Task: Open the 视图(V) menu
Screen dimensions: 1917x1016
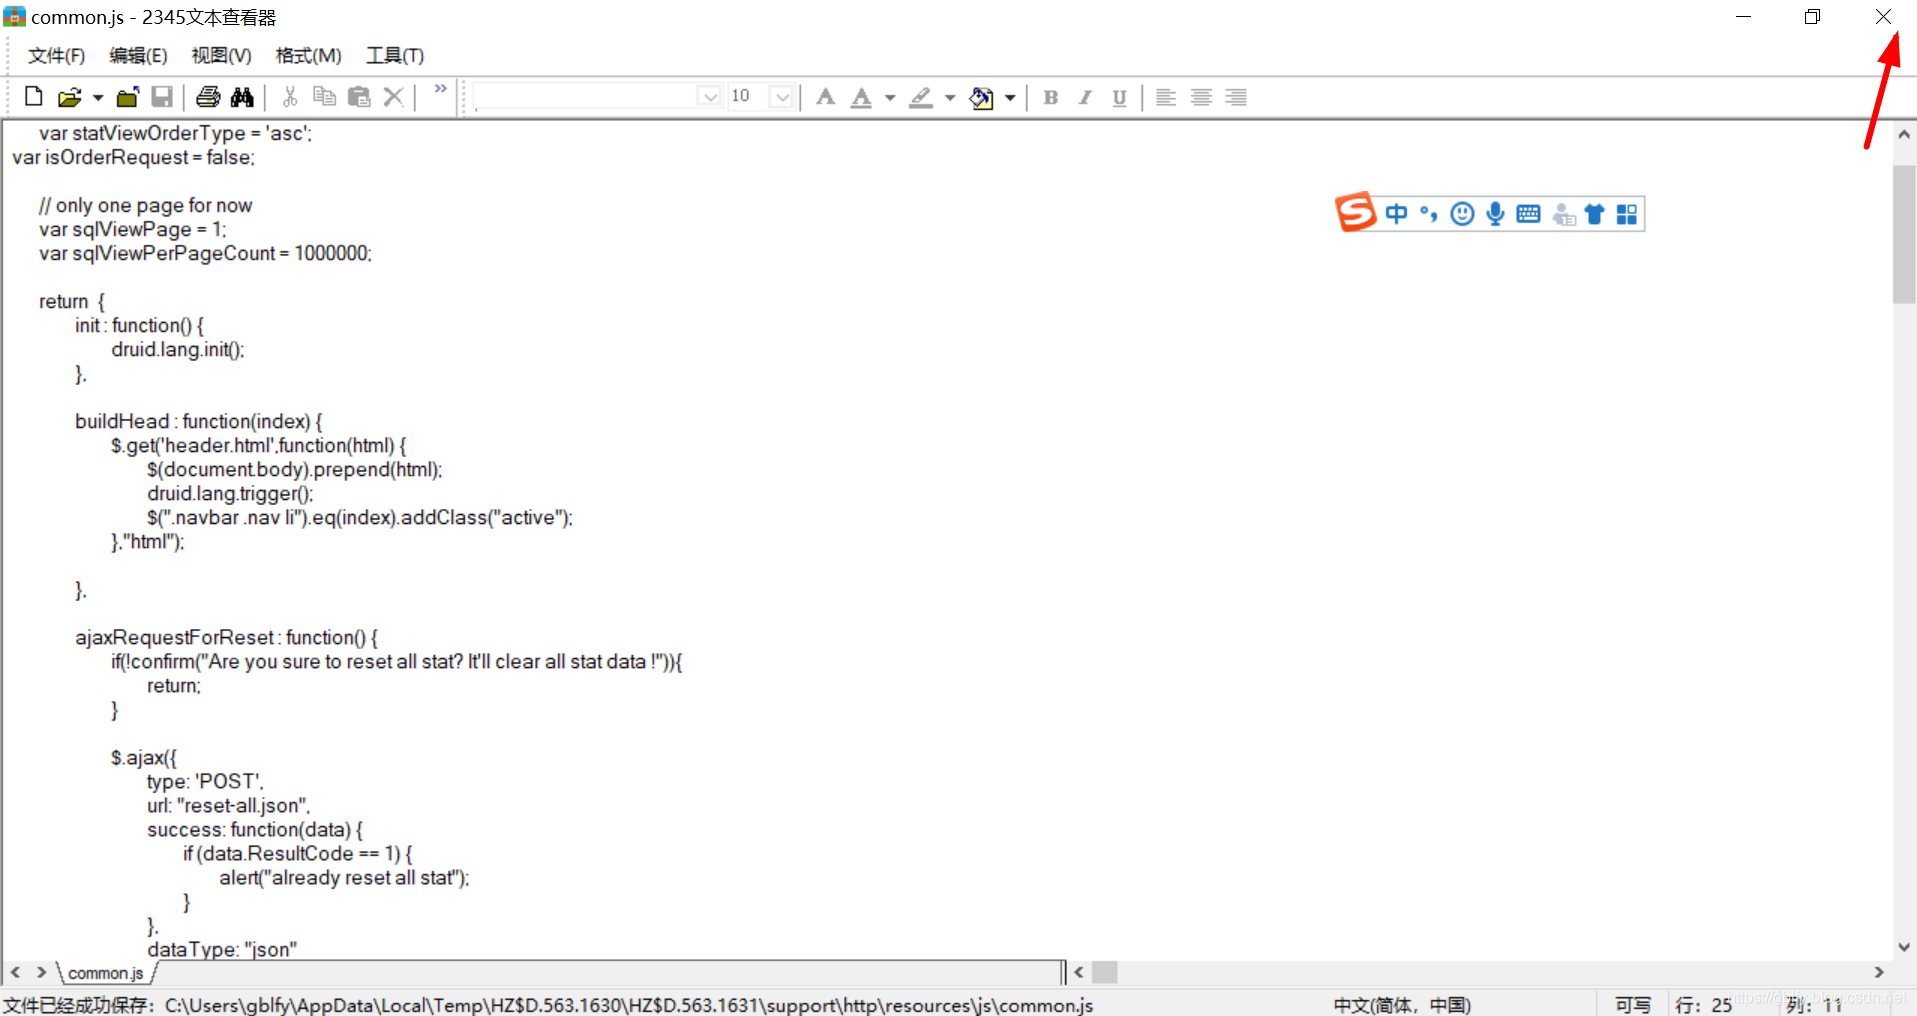Action: coord(221,55)
